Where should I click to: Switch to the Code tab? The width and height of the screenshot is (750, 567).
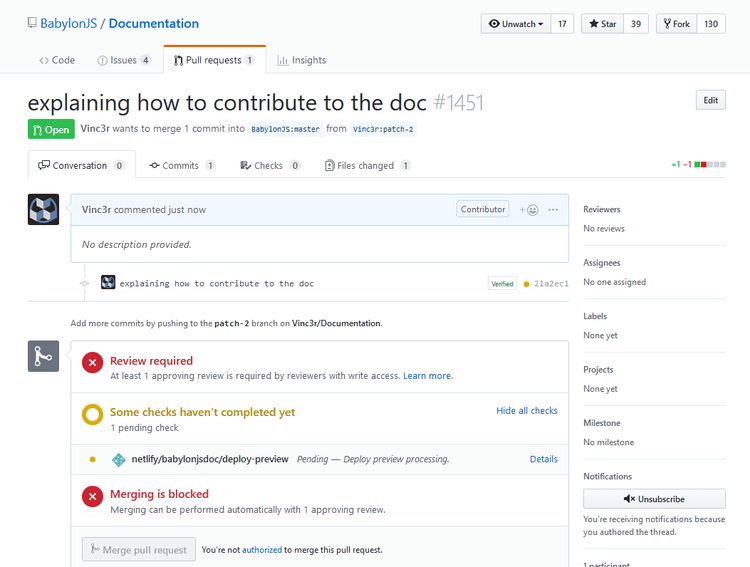57,60
